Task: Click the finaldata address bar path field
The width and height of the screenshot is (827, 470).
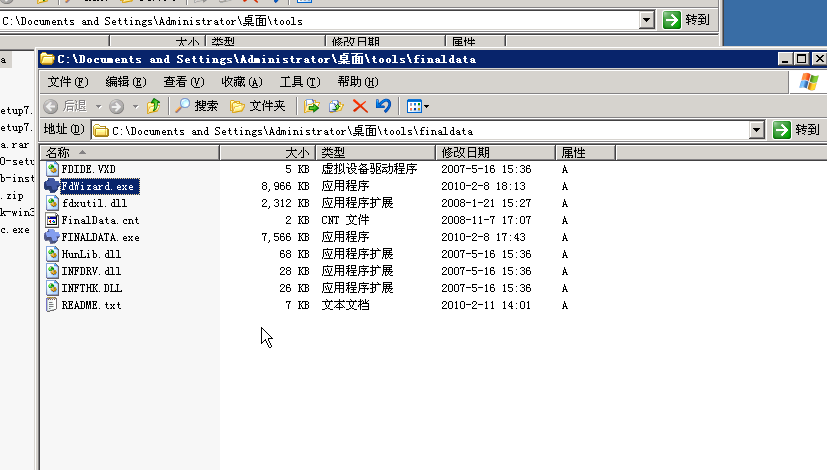Action: click(x=420, y=130)
